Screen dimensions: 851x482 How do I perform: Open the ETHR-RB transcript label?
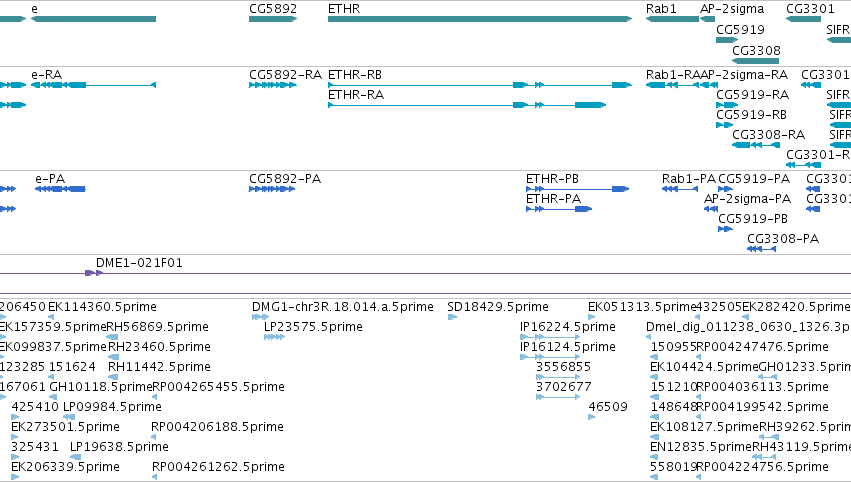pos(355,74)
